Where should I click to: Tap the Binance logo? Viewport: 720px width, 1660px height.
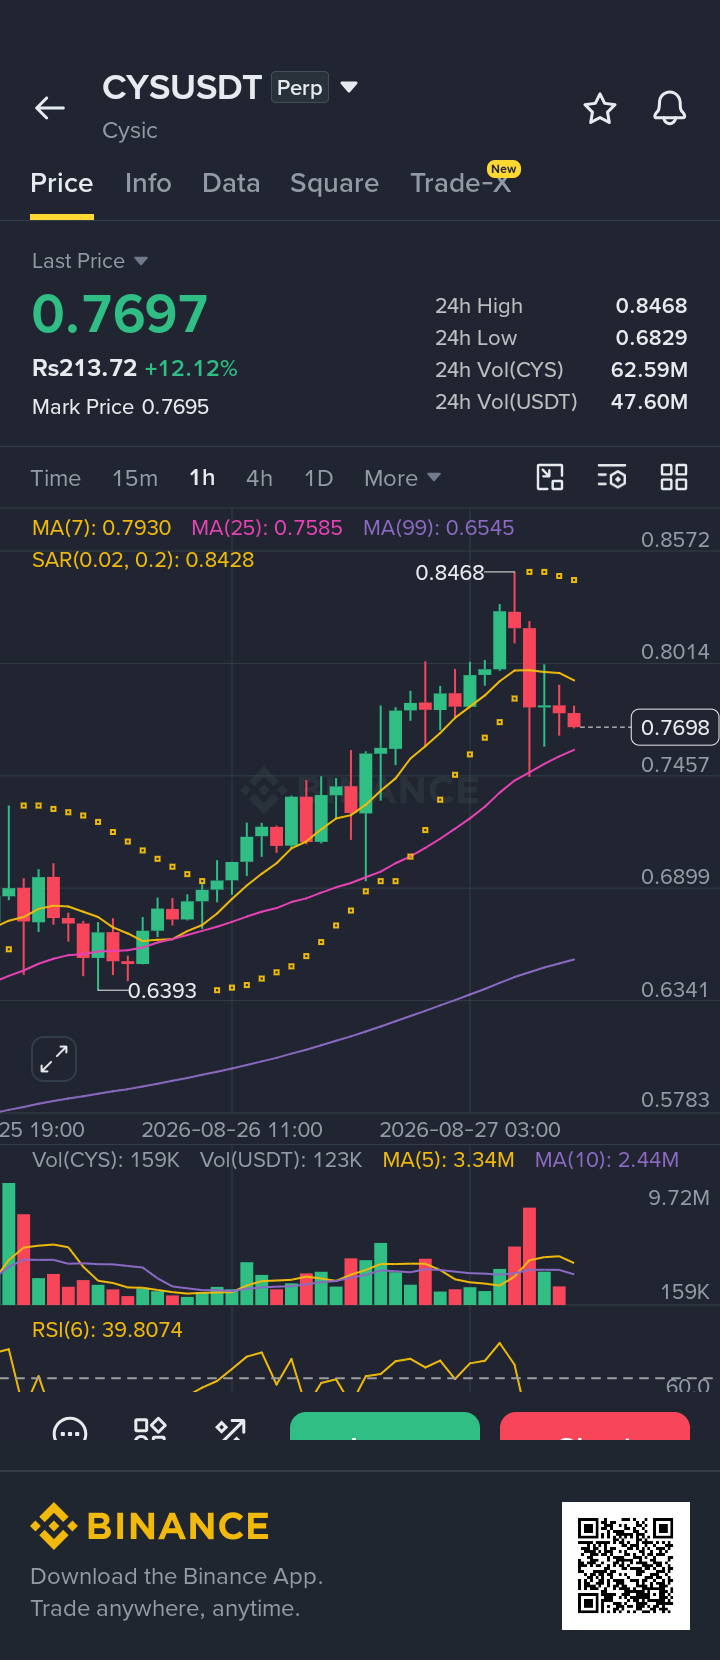150,1526
